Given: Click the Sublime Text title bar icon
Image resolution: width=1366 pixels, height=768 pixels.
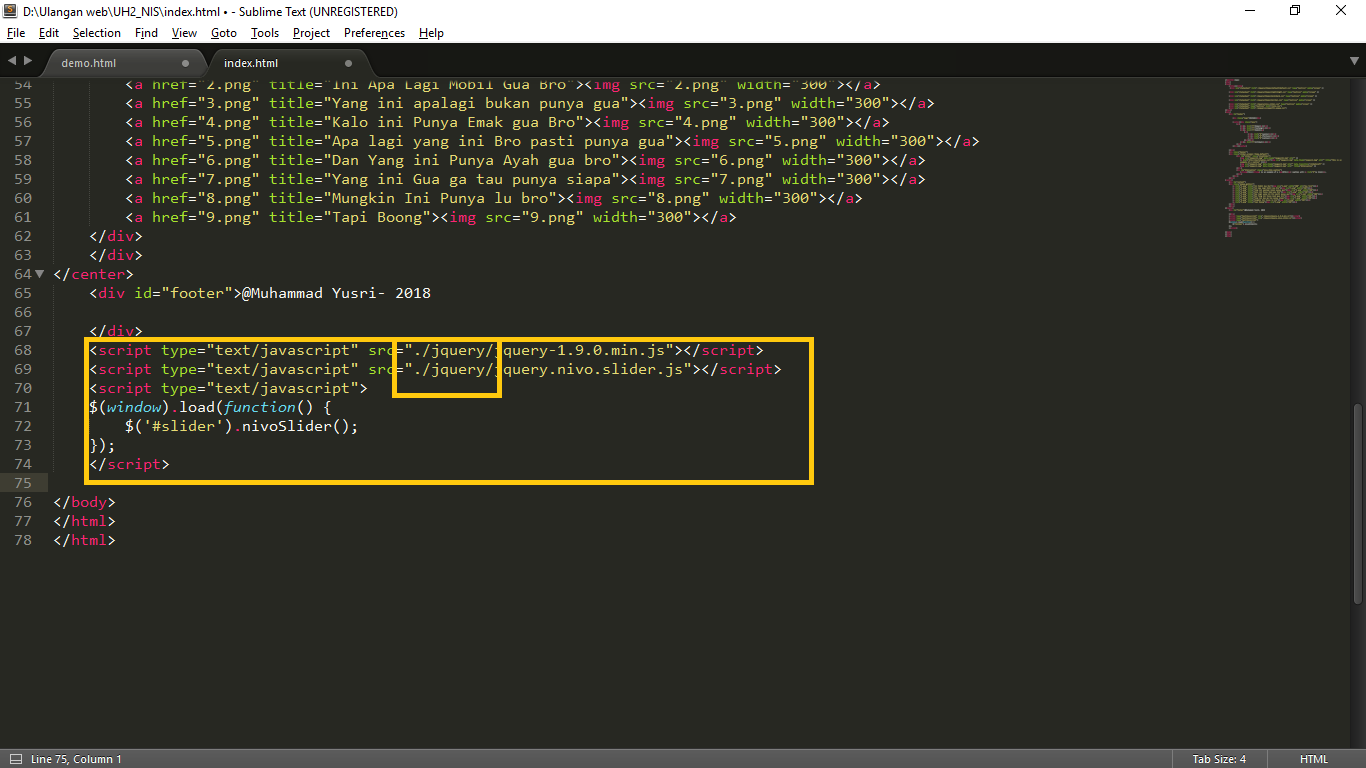Looking at the screenshot, I should pyautogui.click(x=12, y=11).
